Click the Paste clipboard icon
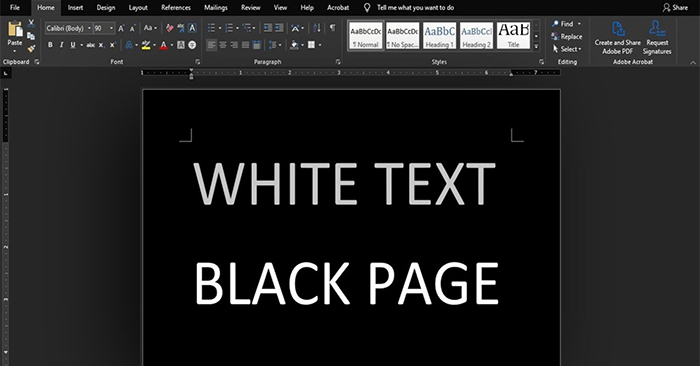The width and height of the screenshot is (700, 366). [15, 29]
